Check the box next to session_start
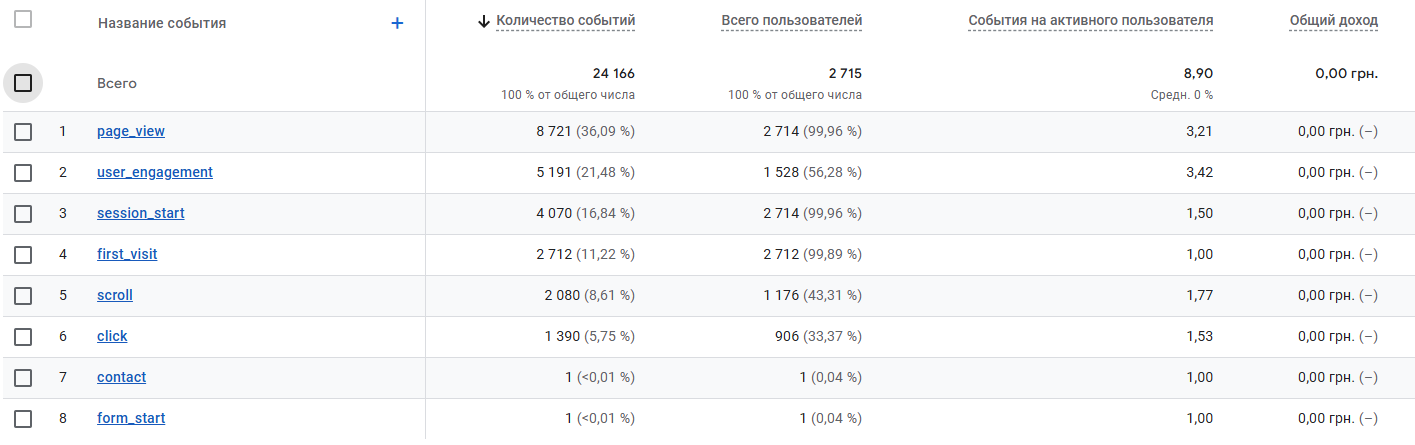The image size is (1415, 445). 23,213
